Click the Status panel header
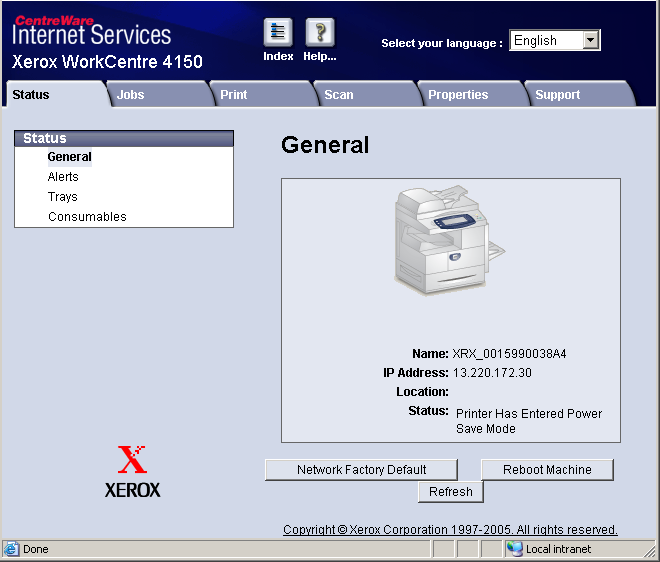Image resolution: width=660 pixels, height=562 pixels. (x=124, y=138)
